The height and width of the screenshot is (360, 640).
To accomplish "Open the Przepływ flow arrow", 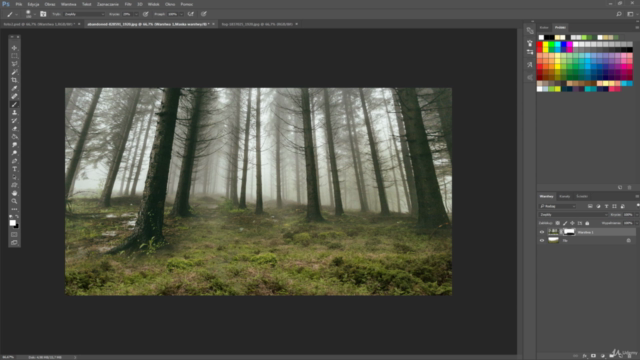I will pos(181,14).
